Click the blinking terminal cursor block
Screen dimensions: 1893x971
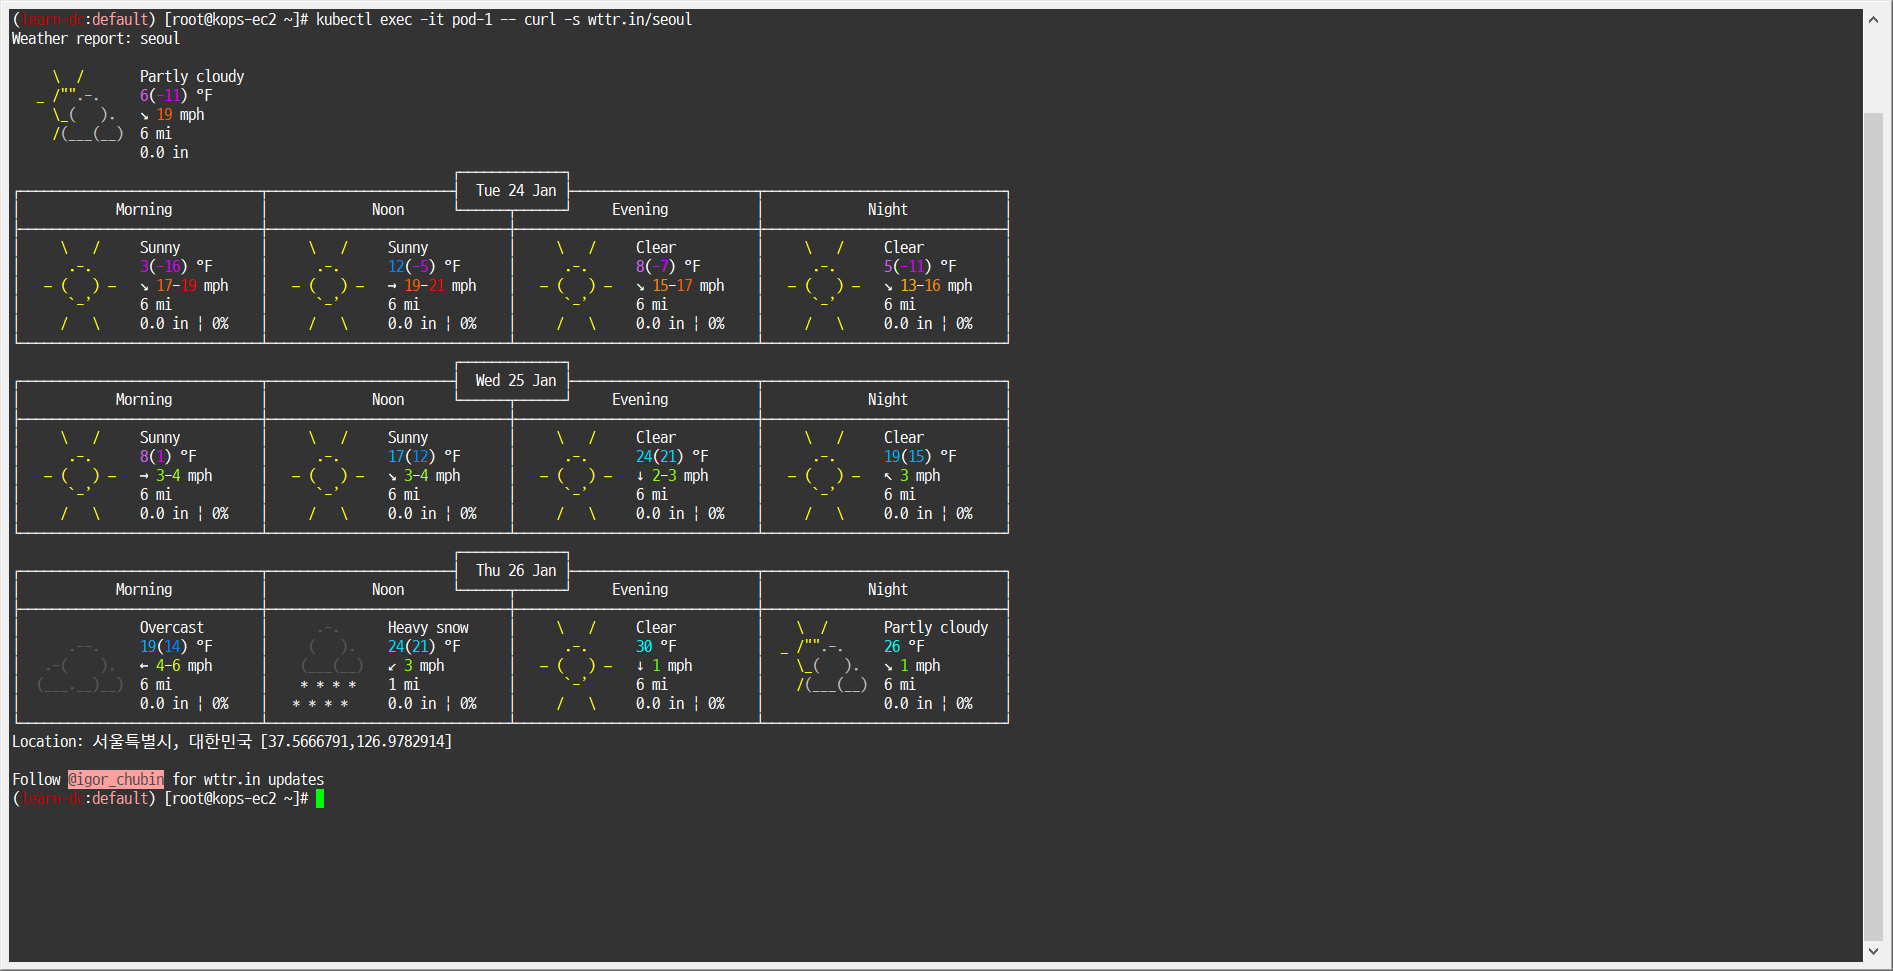(x=321, y=799)
